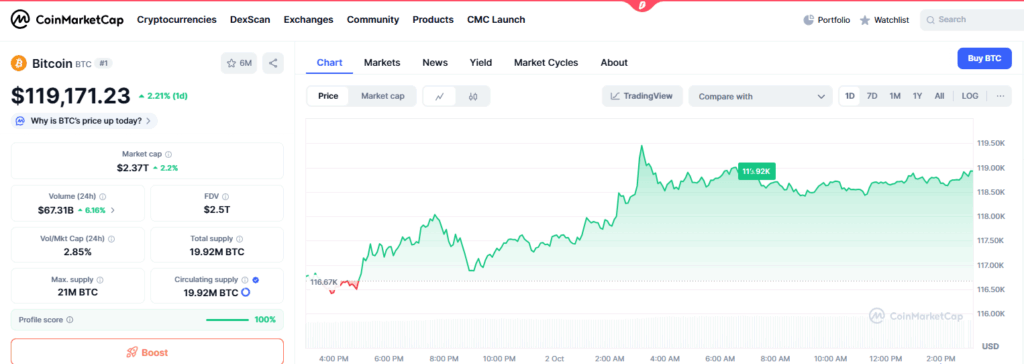Click the Profile score info icon
Image resolution: width=1024 pixels, height=364 pixels.
(70, 320)
